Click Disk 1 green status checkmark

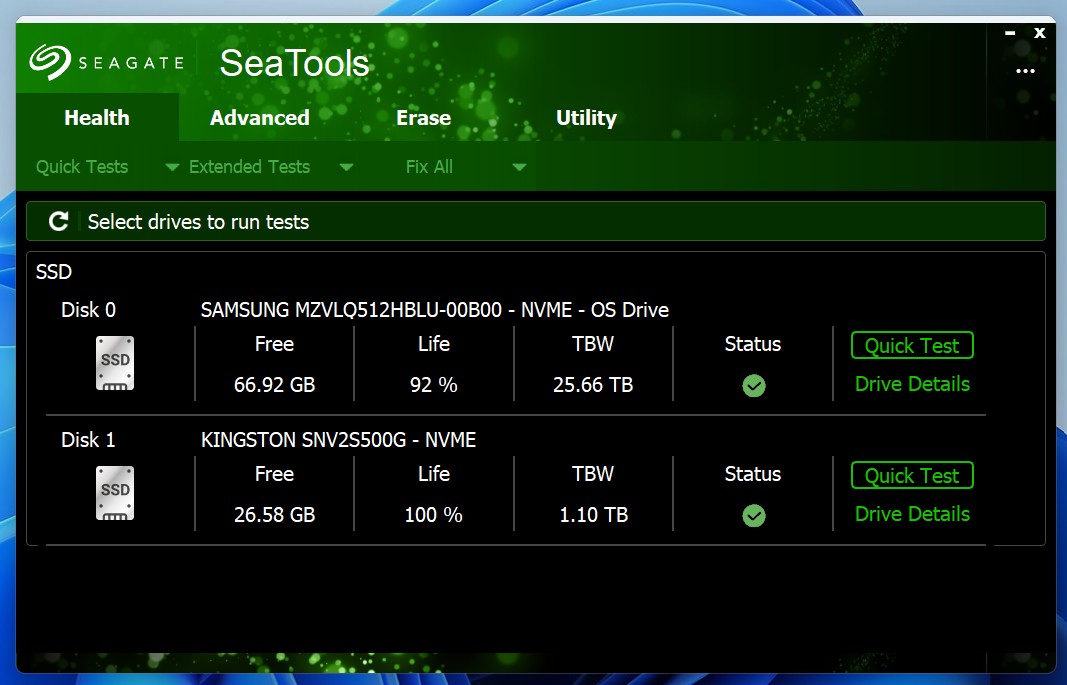(754, 516)
